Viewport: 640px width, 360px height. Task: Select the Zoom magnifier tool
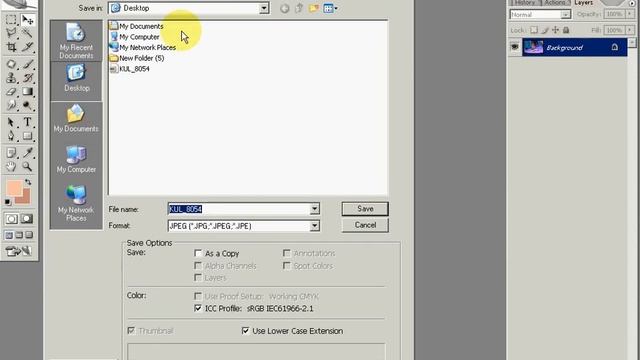[x=27, y=167]
